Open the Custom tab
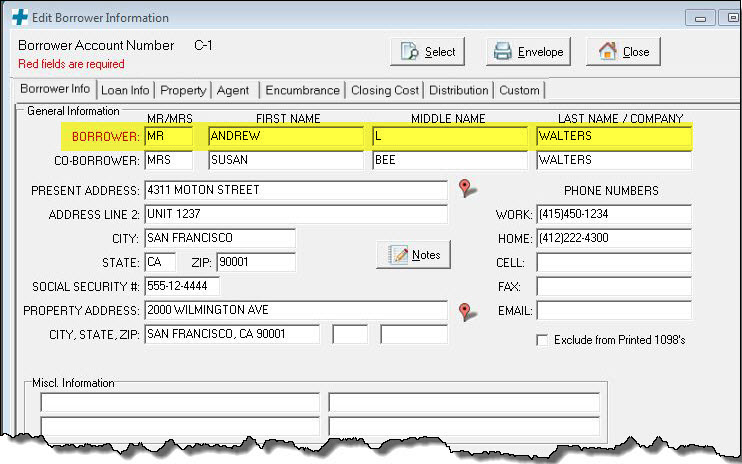The image size is (742, 464). [519, 90]
